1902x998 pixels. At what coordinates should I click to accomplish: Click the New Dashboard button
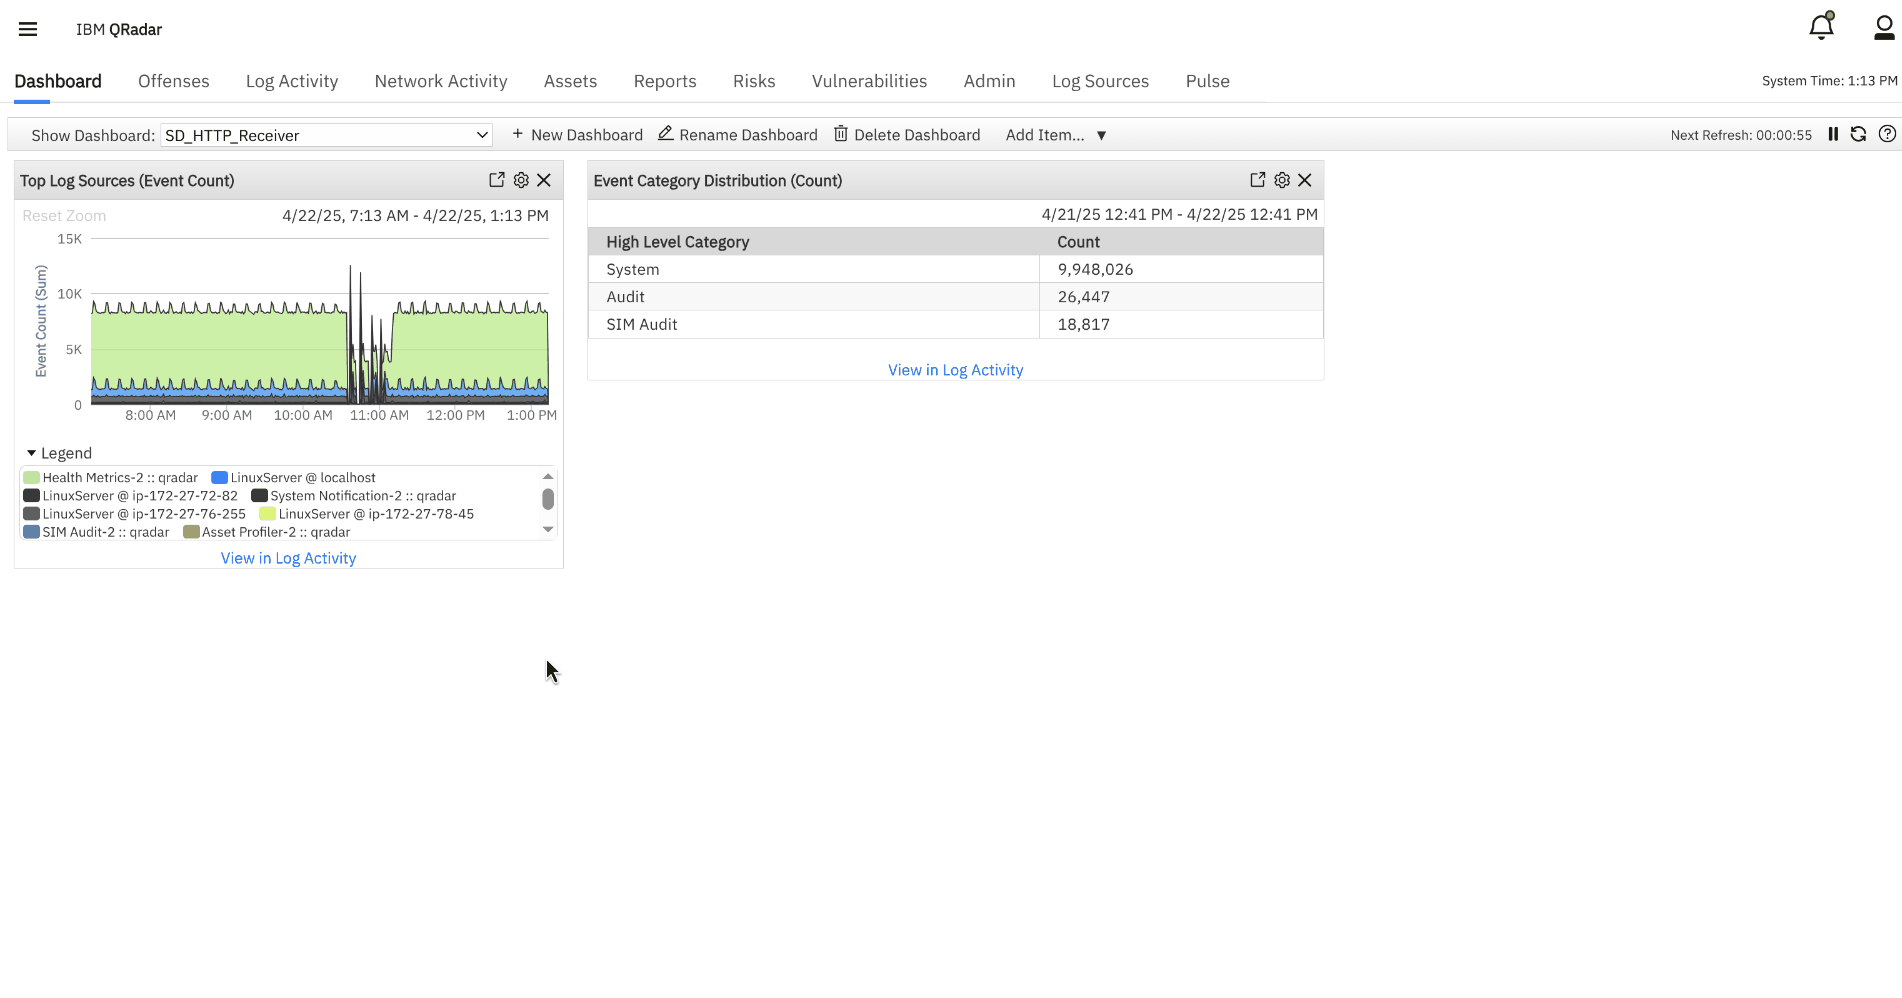577,135
